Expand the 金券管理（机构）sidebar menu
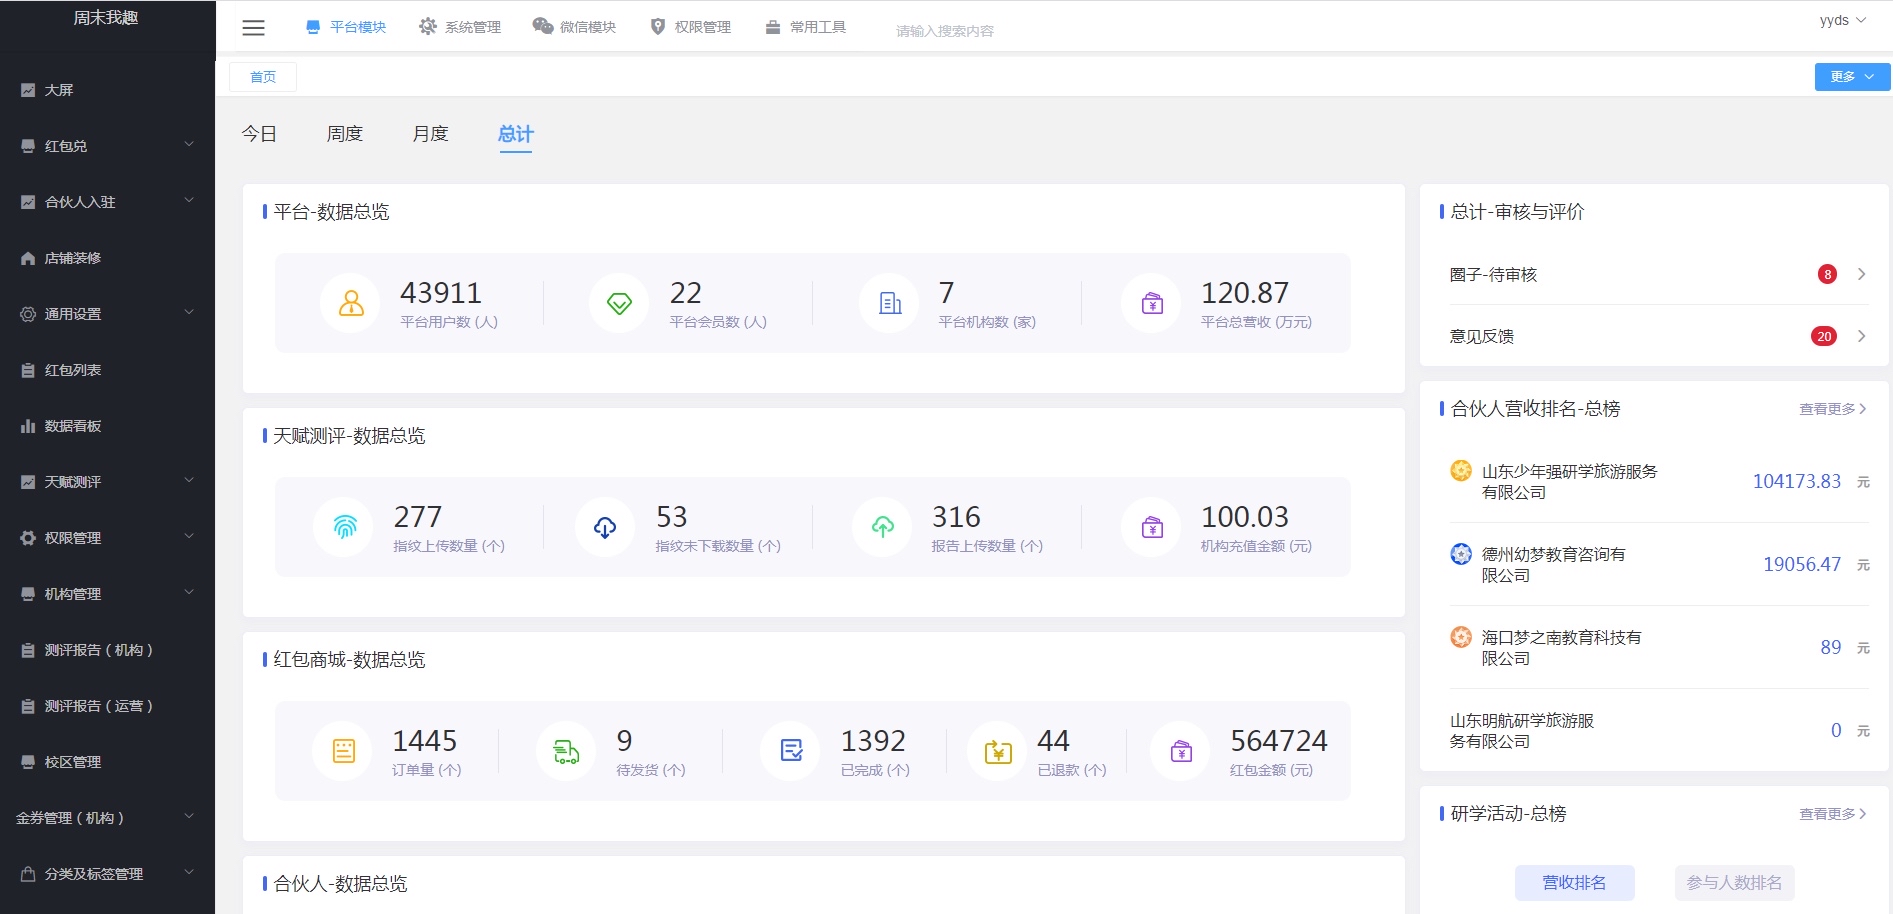Viewport: 1893px width, 914px height. 107,818
